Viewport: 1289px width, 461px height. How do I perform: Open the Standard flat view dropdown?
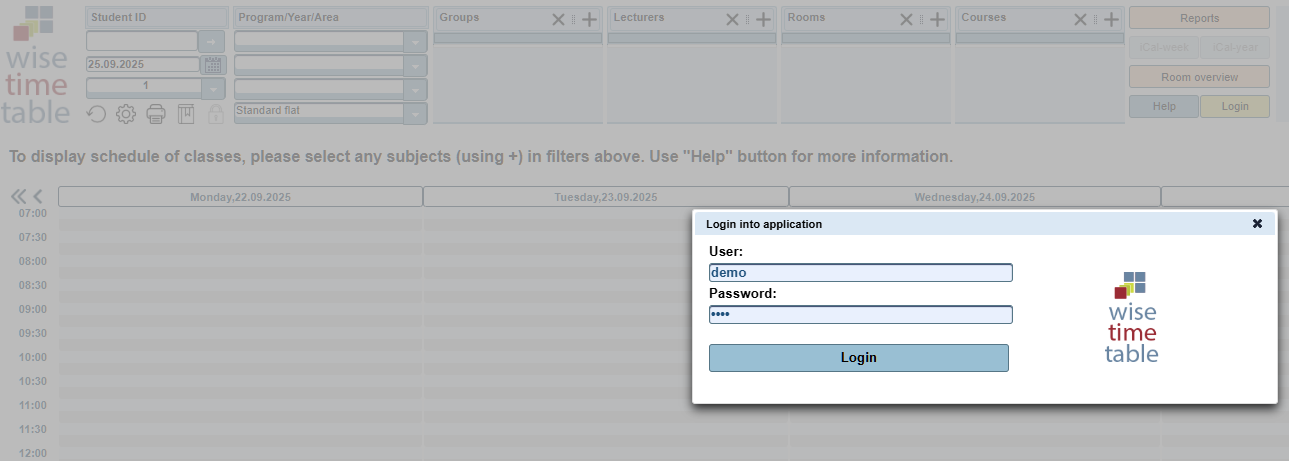tap(415, 114)
